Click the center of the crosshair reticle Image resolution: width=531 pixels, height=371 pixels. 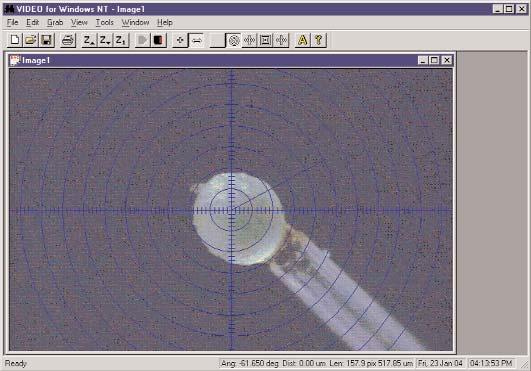(231, 211)
